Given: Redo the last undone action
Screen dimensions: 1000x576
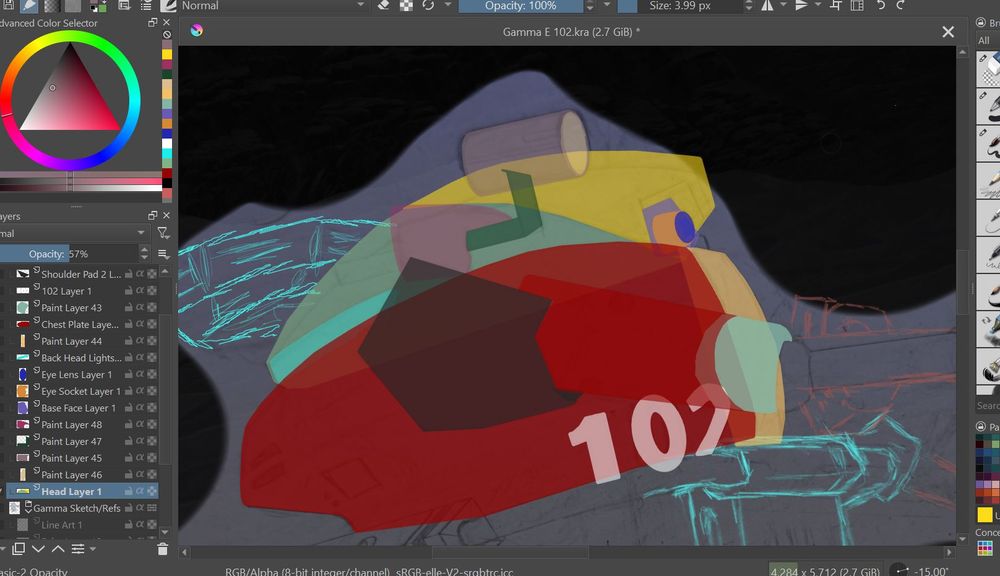Looking at the screenshot, I should click(x=901, y=6).
